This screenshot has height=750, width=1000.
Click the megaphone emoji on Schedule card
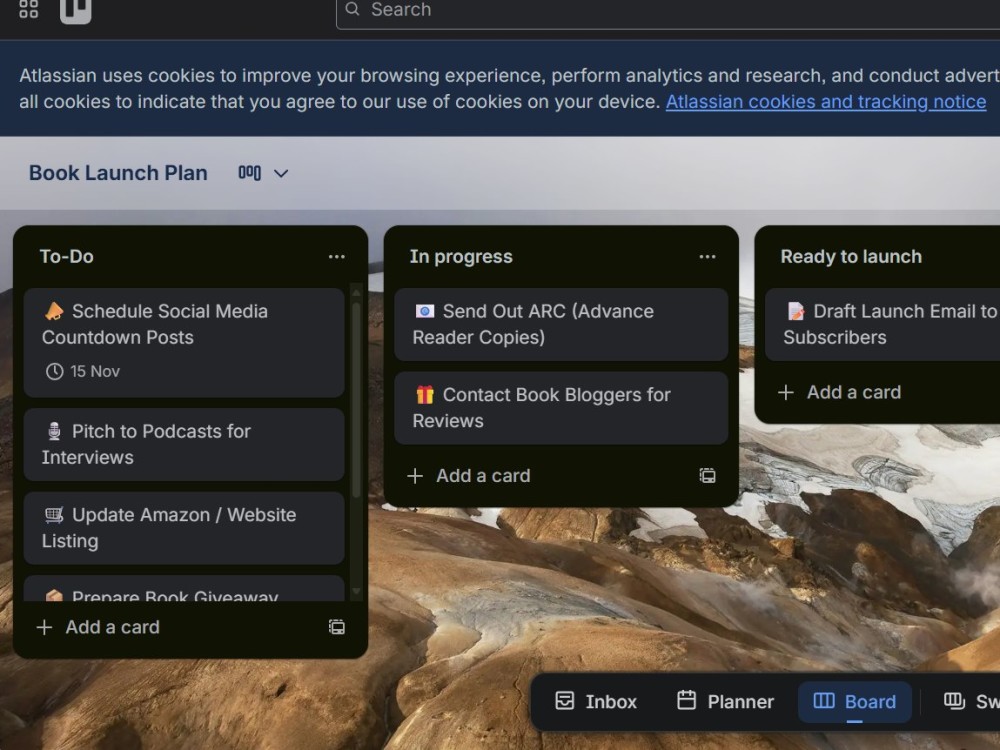coord(54,311)
